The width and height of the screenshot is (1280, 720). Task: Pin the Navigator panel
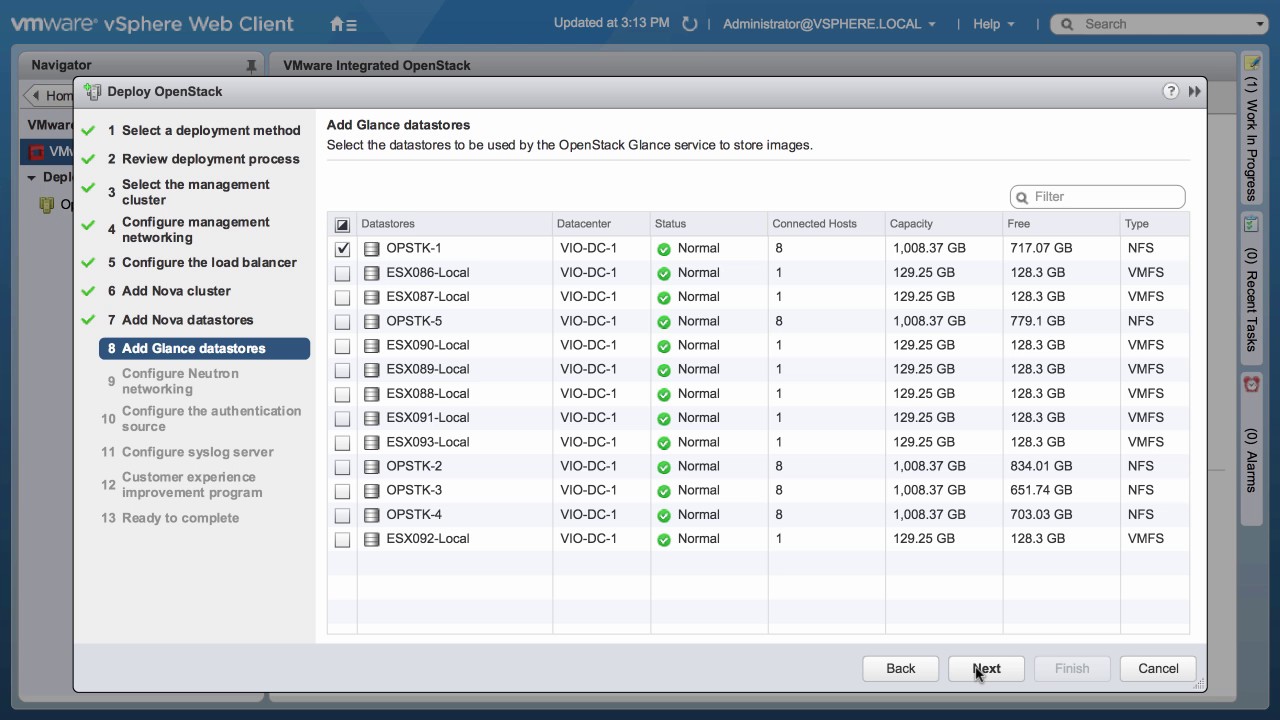pos(251,66)
